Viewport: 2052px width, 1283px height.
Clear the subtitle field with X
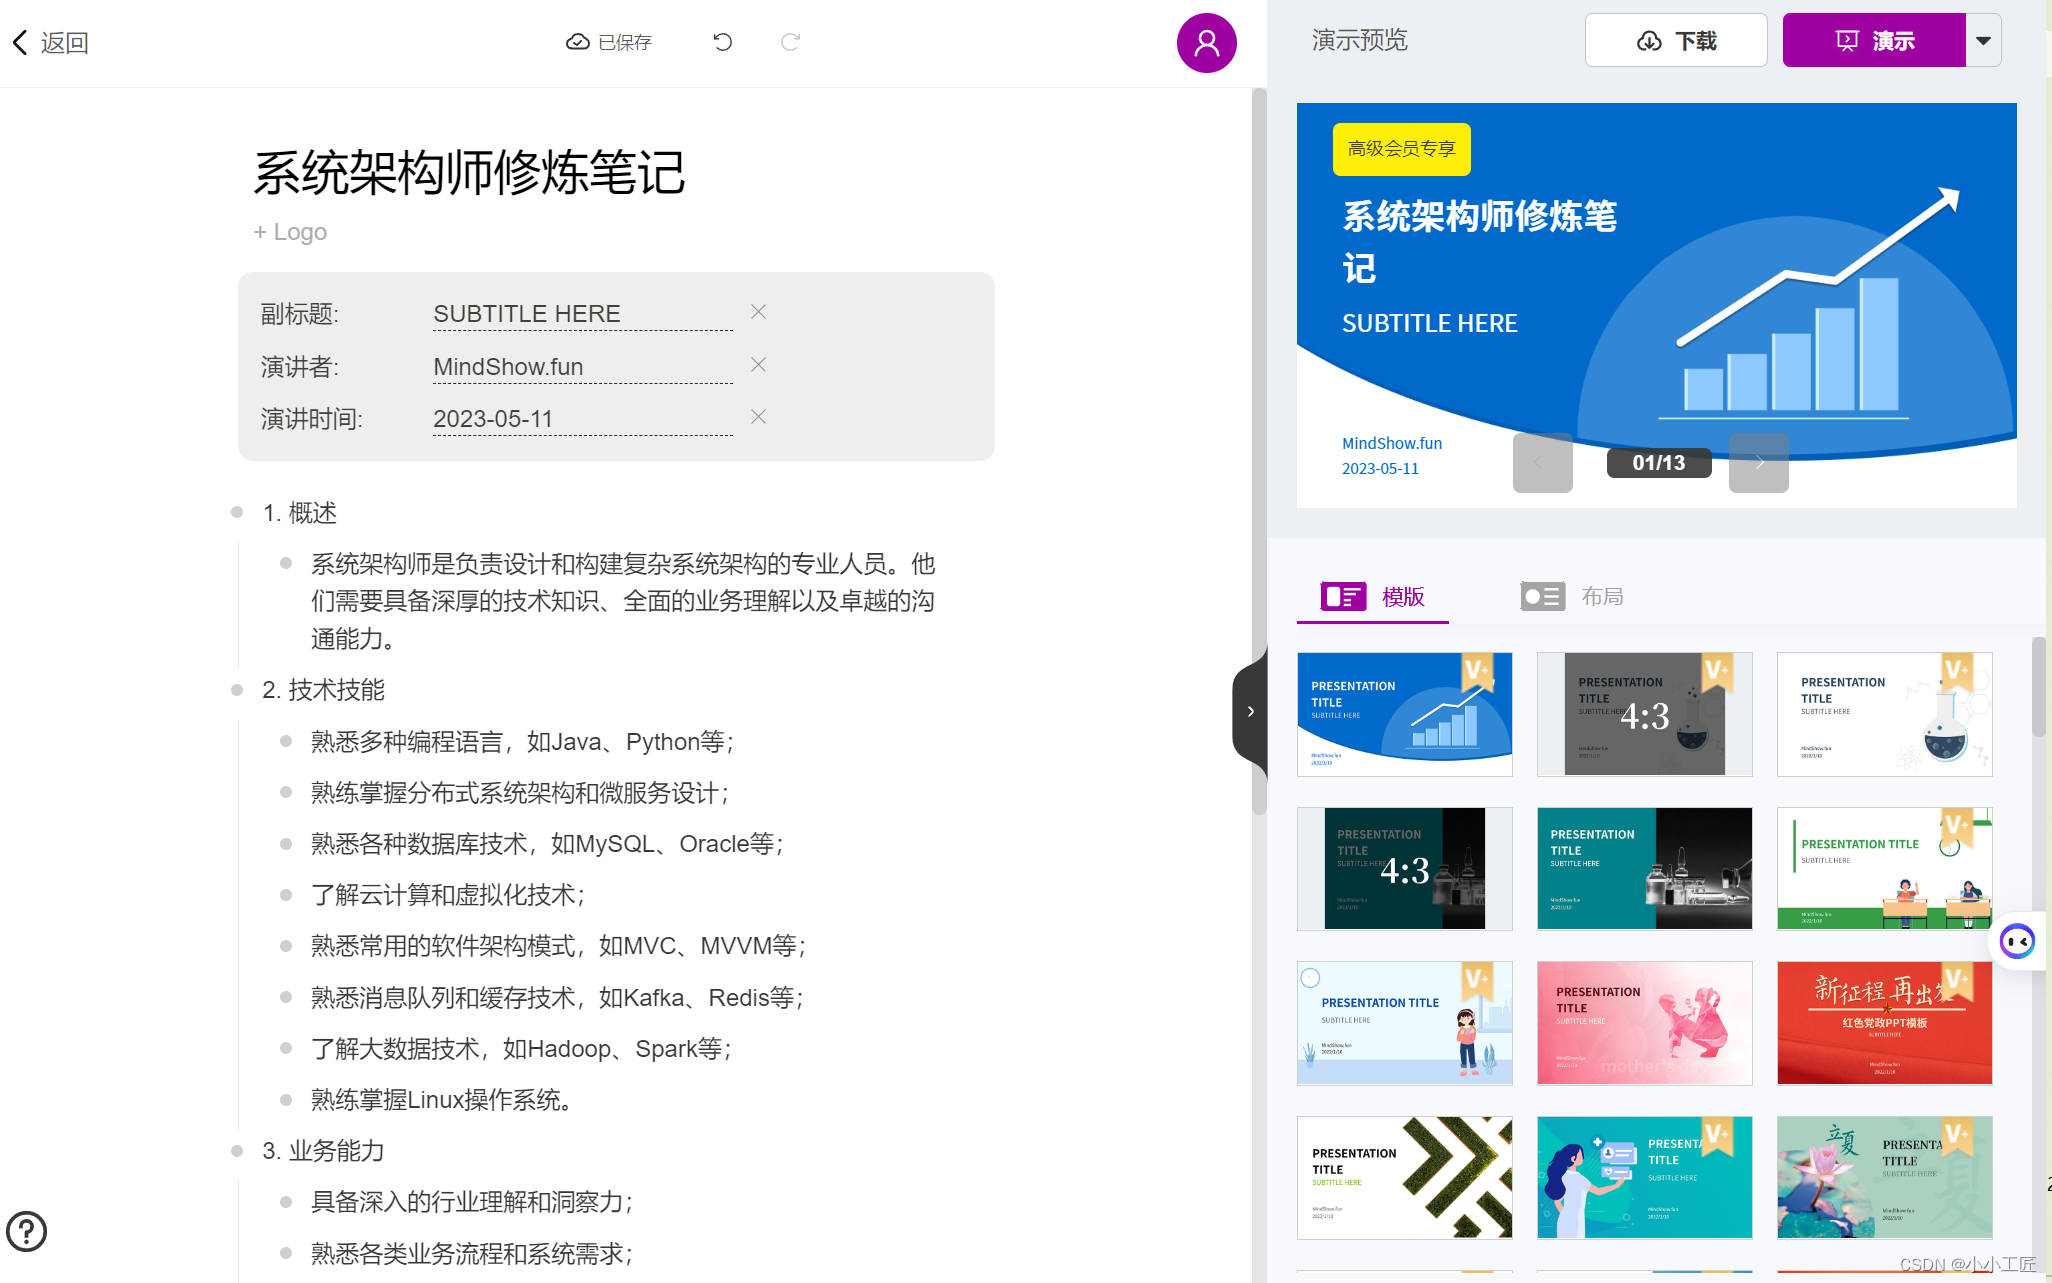coord(758,312)
